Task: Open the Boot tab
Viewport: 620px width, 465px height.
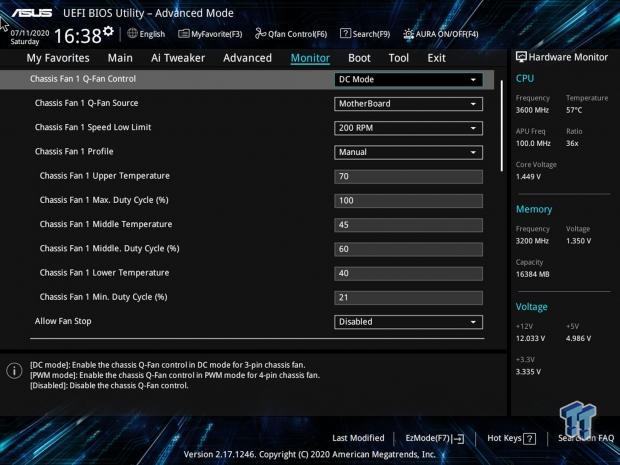Action: [x=359, y=58]
